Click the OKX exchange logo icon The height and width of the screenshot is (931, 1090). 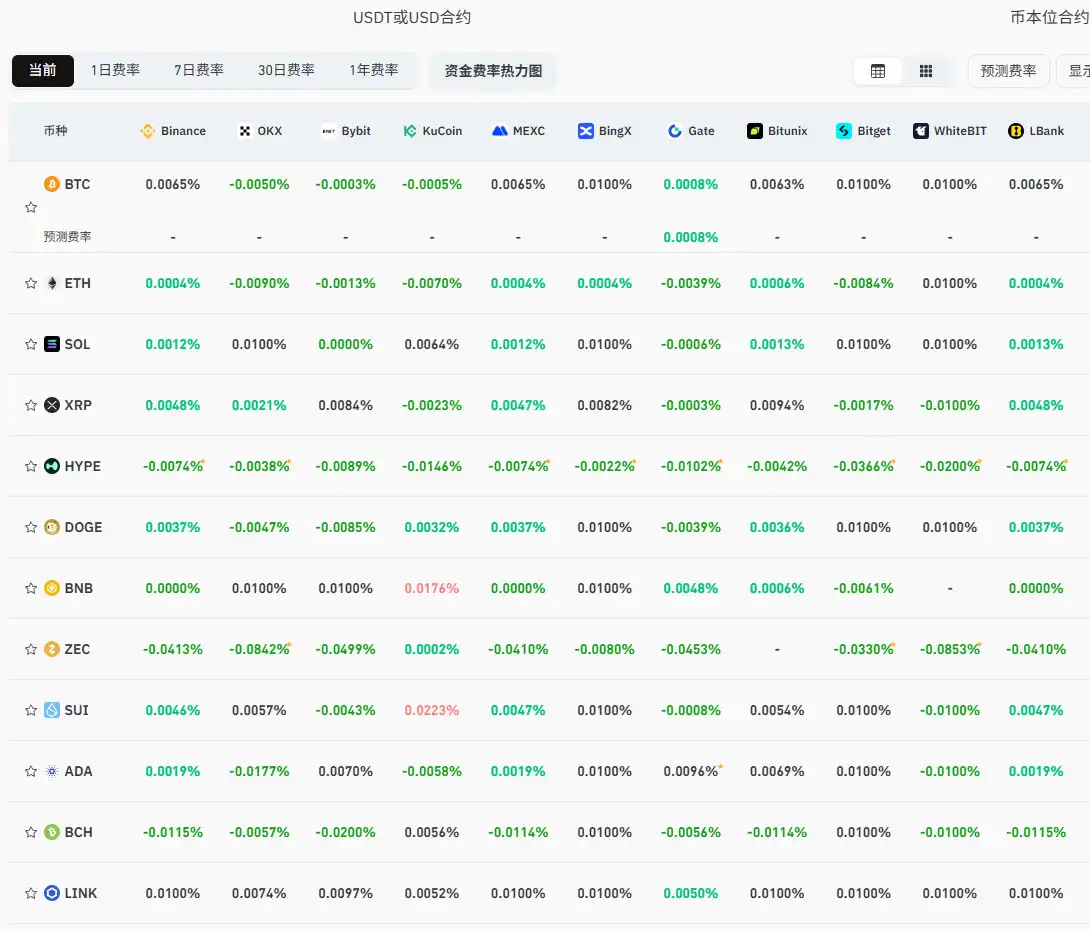(245, 131)
